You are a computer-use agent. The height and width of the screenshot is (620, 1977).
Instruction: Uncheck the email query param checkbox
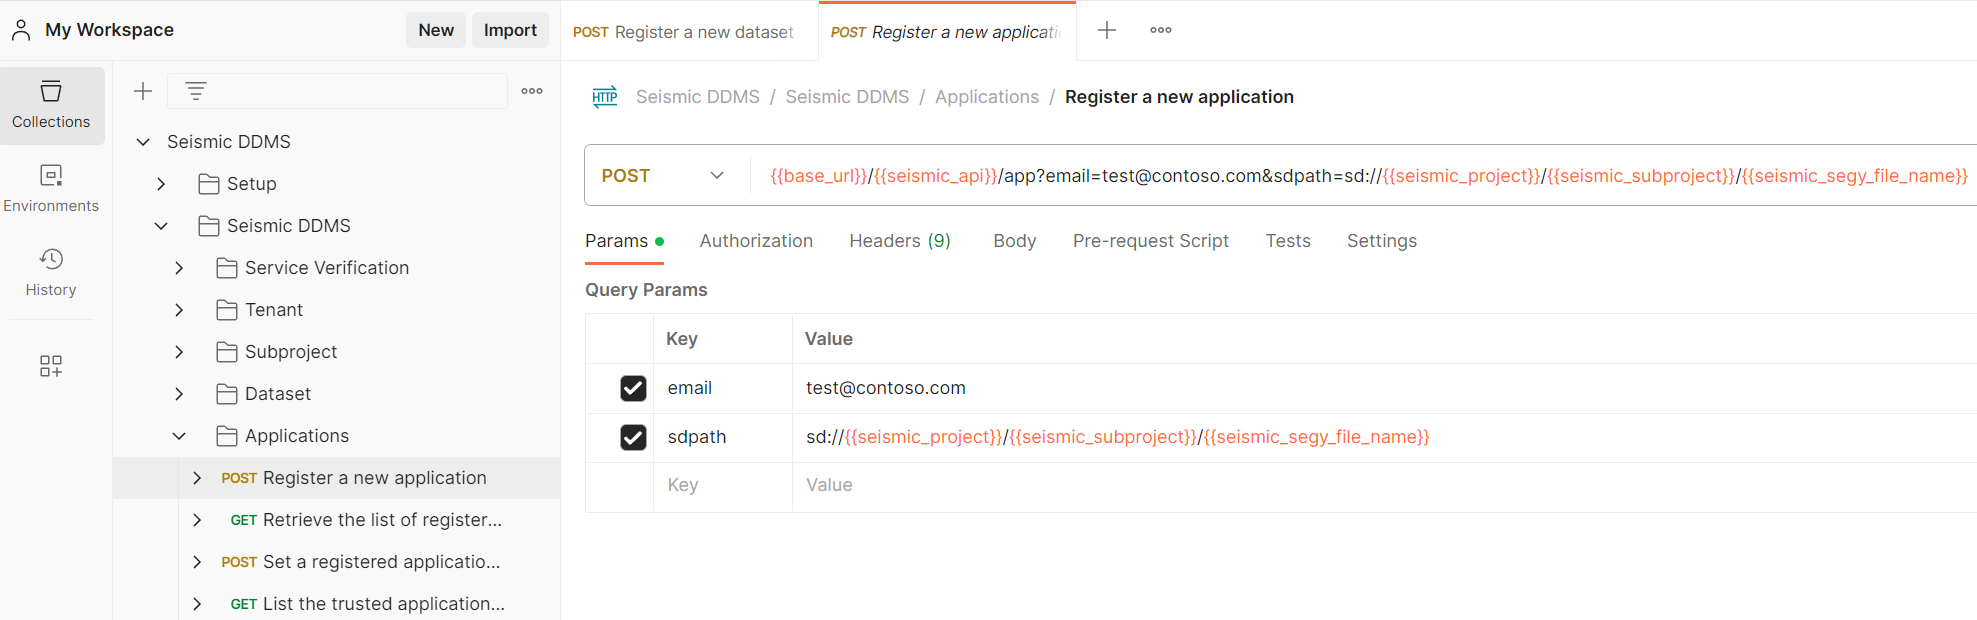click(633, 388)
